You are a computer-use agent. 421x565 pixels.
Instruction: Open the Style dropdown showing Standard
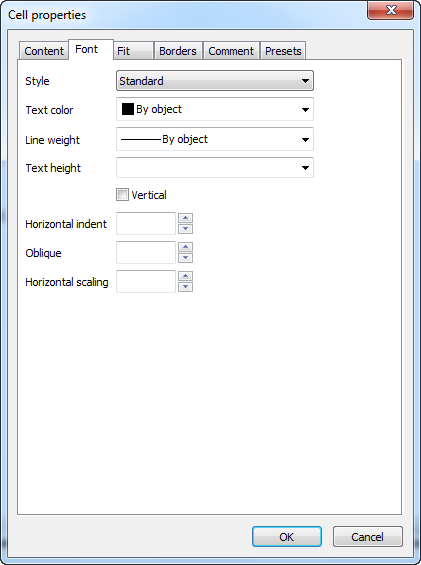[x=215, y=81]
